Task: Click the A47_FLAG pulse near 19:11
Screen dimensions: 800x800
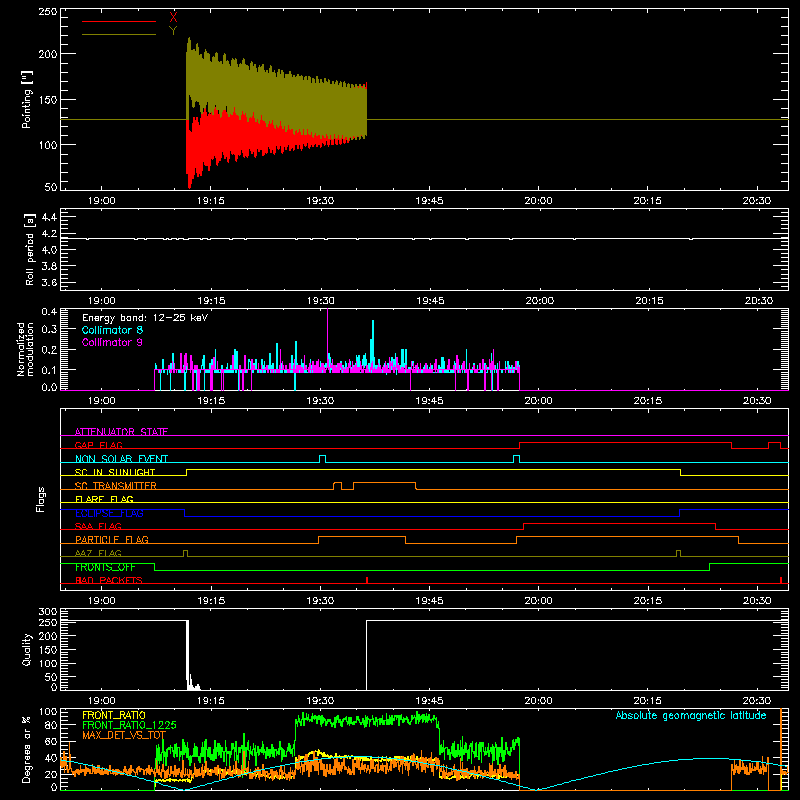Action: [185, 553]
